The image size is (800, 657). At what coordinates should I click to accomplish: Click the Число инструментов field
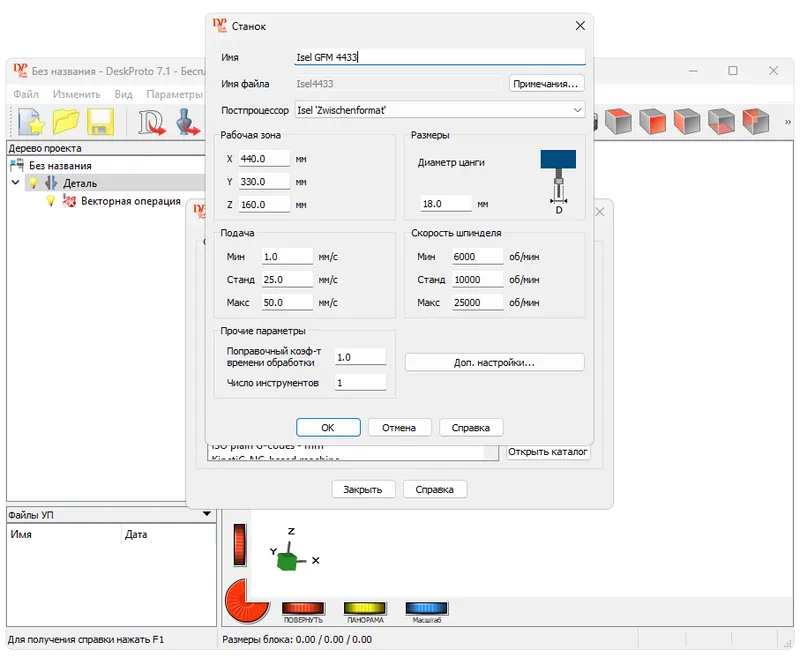click(x=361, y=383)
